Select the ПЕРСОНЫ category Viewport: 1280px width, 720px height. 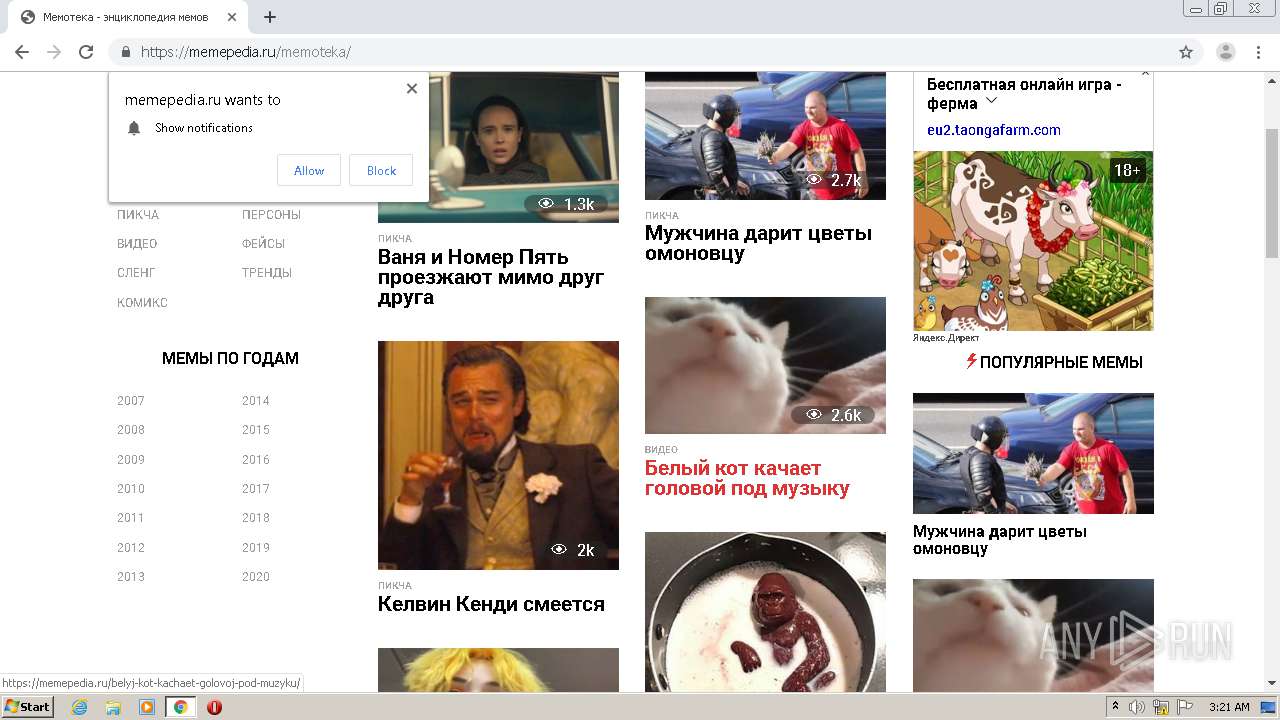[x=271, y=215]
